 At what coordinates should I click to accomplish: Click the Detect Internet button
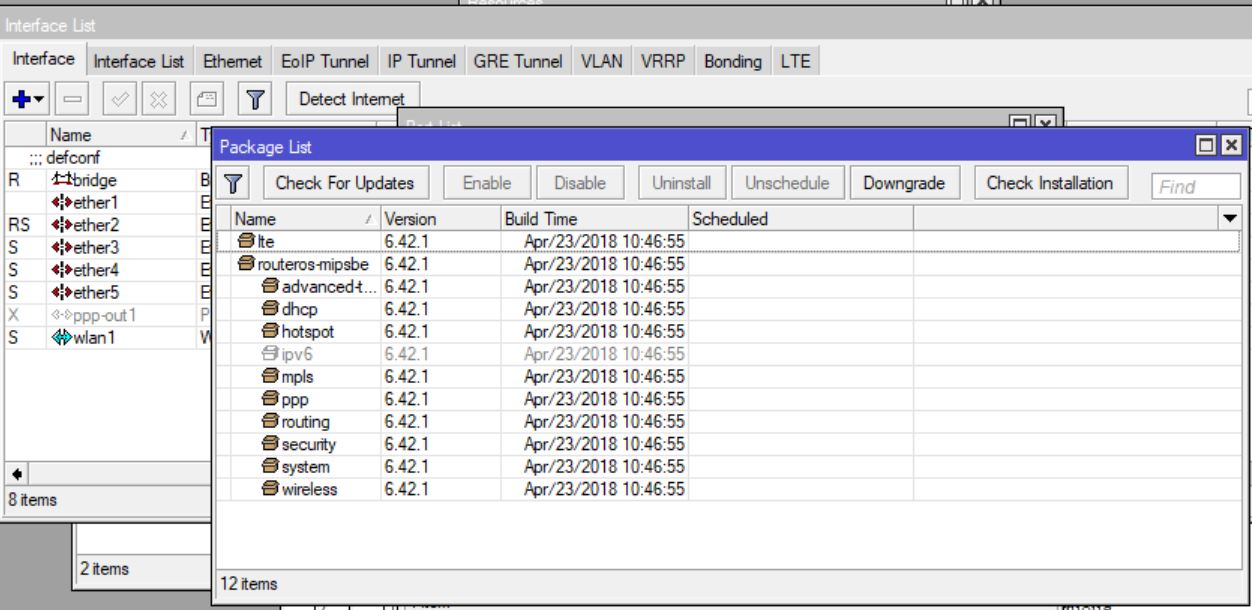point(351,99)
